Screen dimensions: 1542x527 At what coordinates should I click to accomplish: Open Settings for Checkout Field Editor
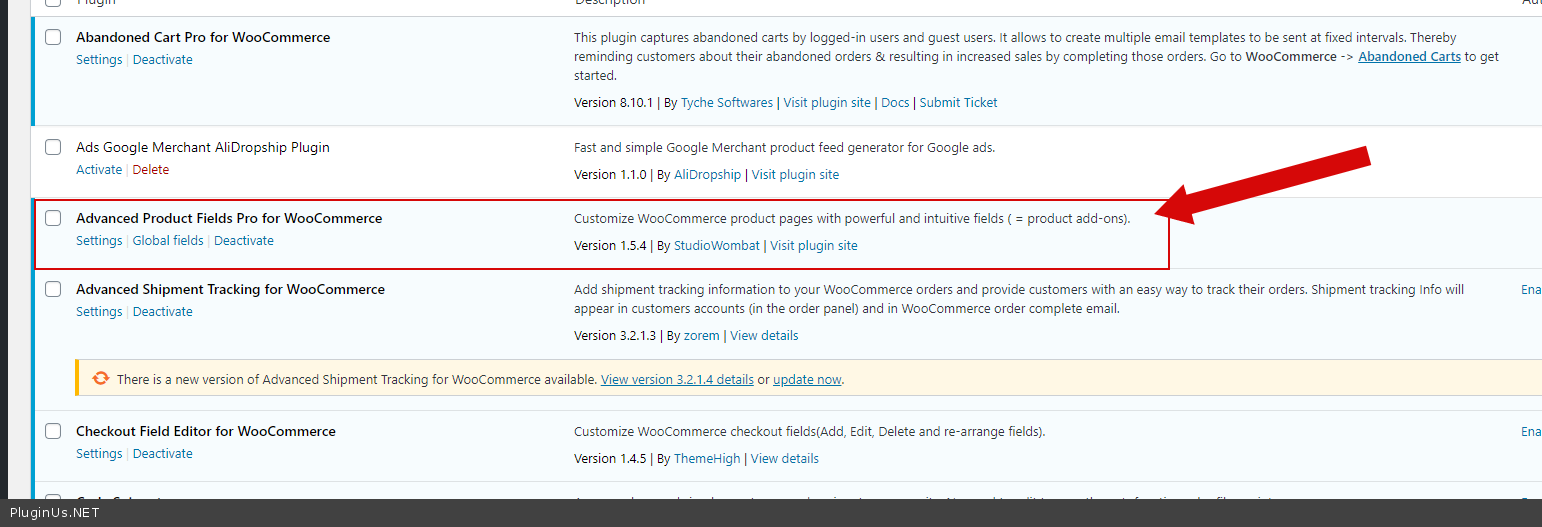click(99, 454)
